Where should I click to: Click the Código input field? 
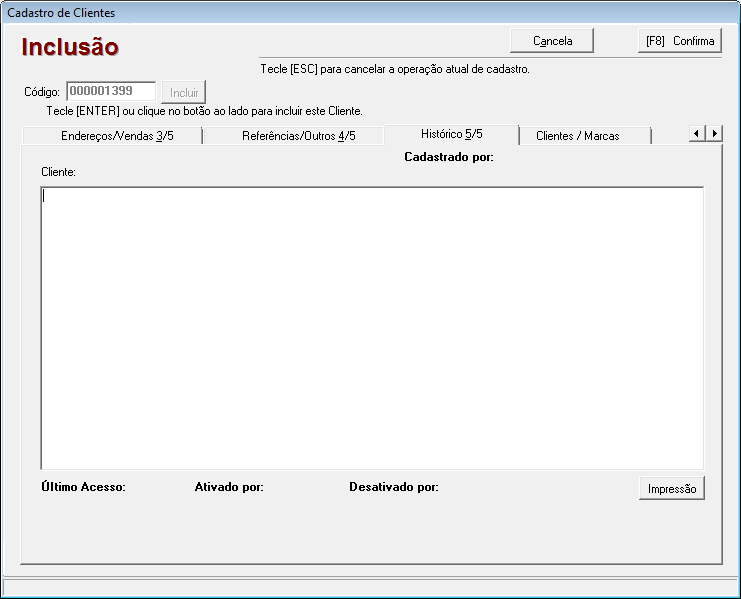point(111,91)
